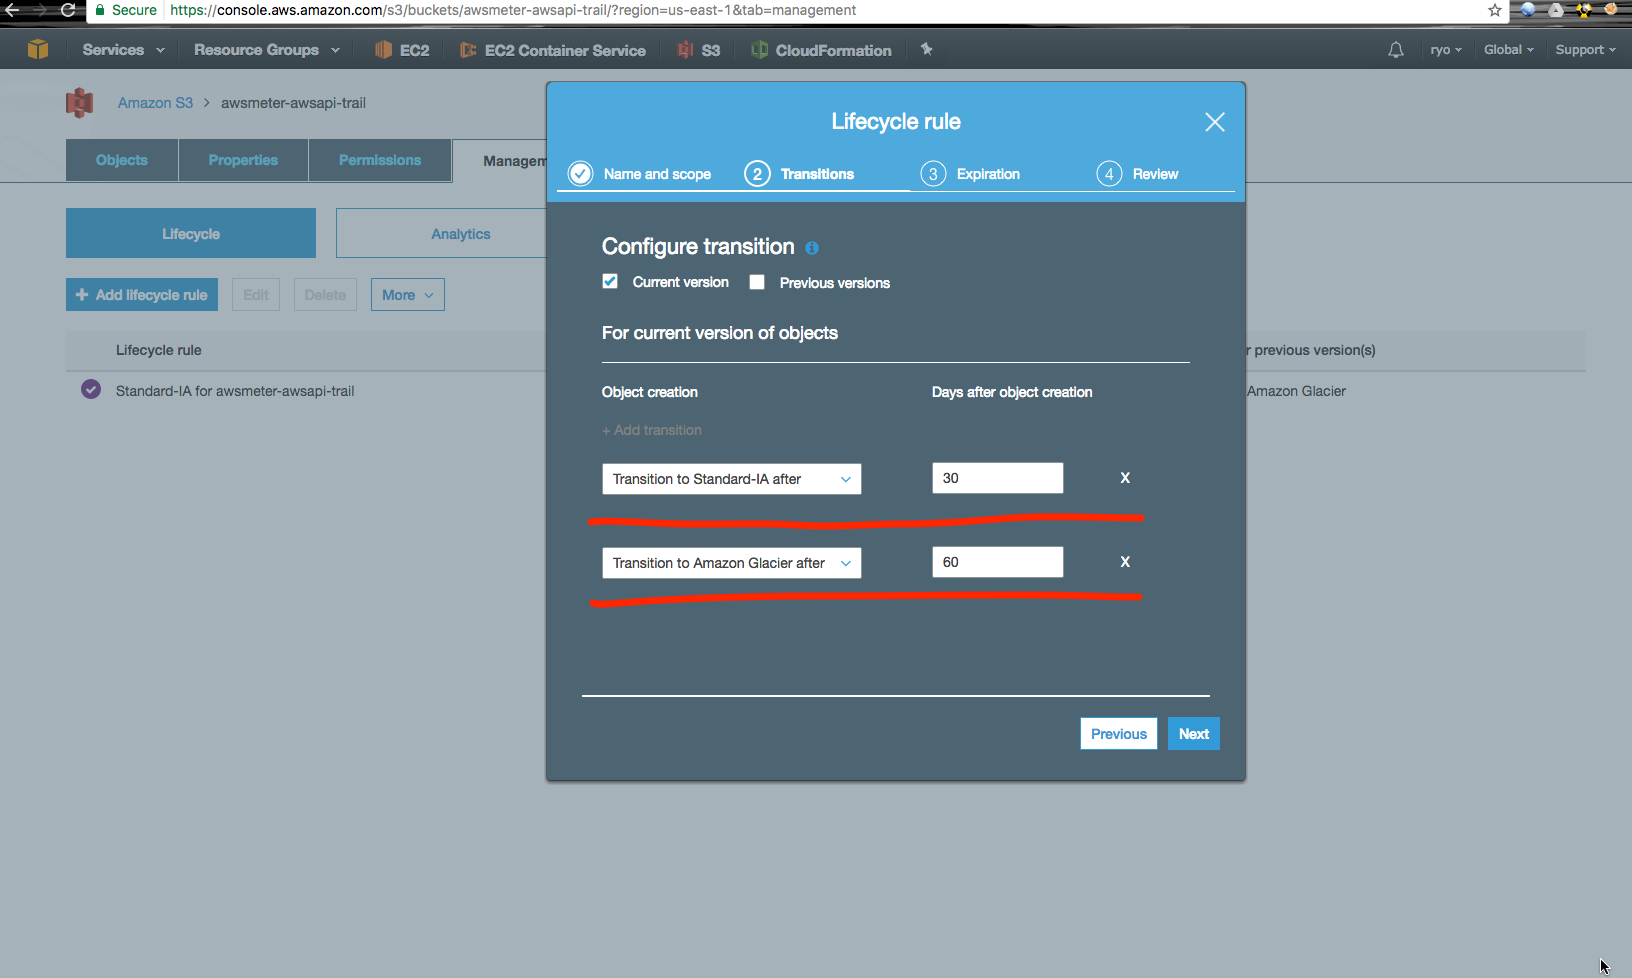
Task: Click the pin shortcuts icon
Action: (x=927, y=49)
